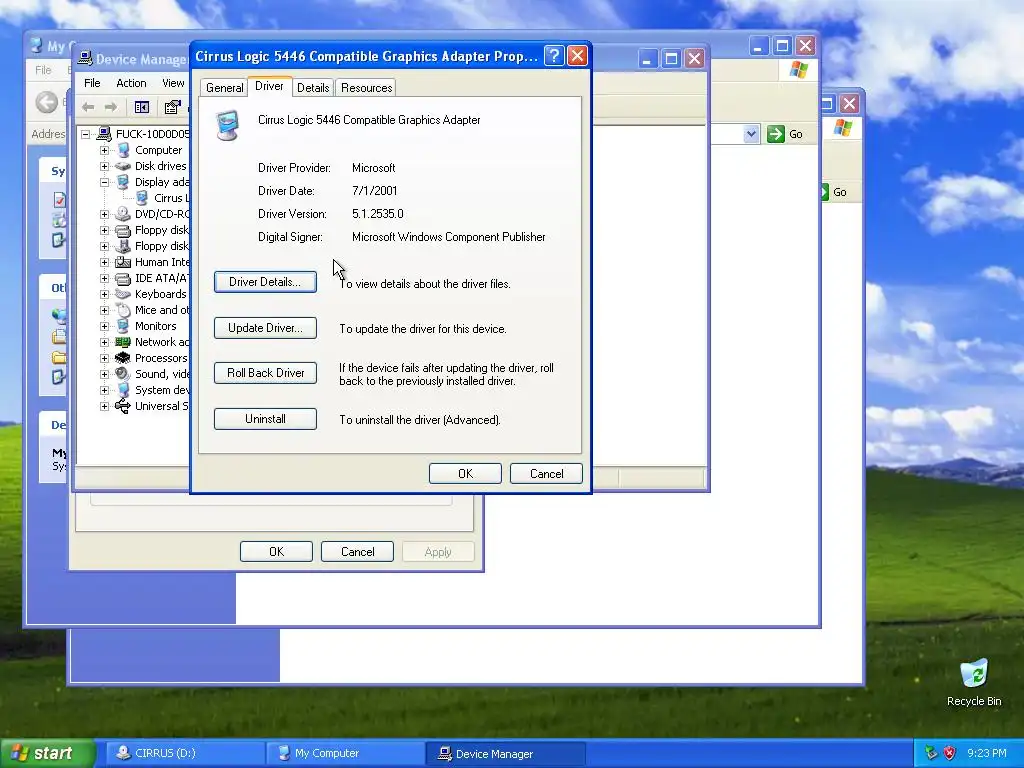
Task: Switch to Device Manager taskbar button
Action: [x=505, y=753]
